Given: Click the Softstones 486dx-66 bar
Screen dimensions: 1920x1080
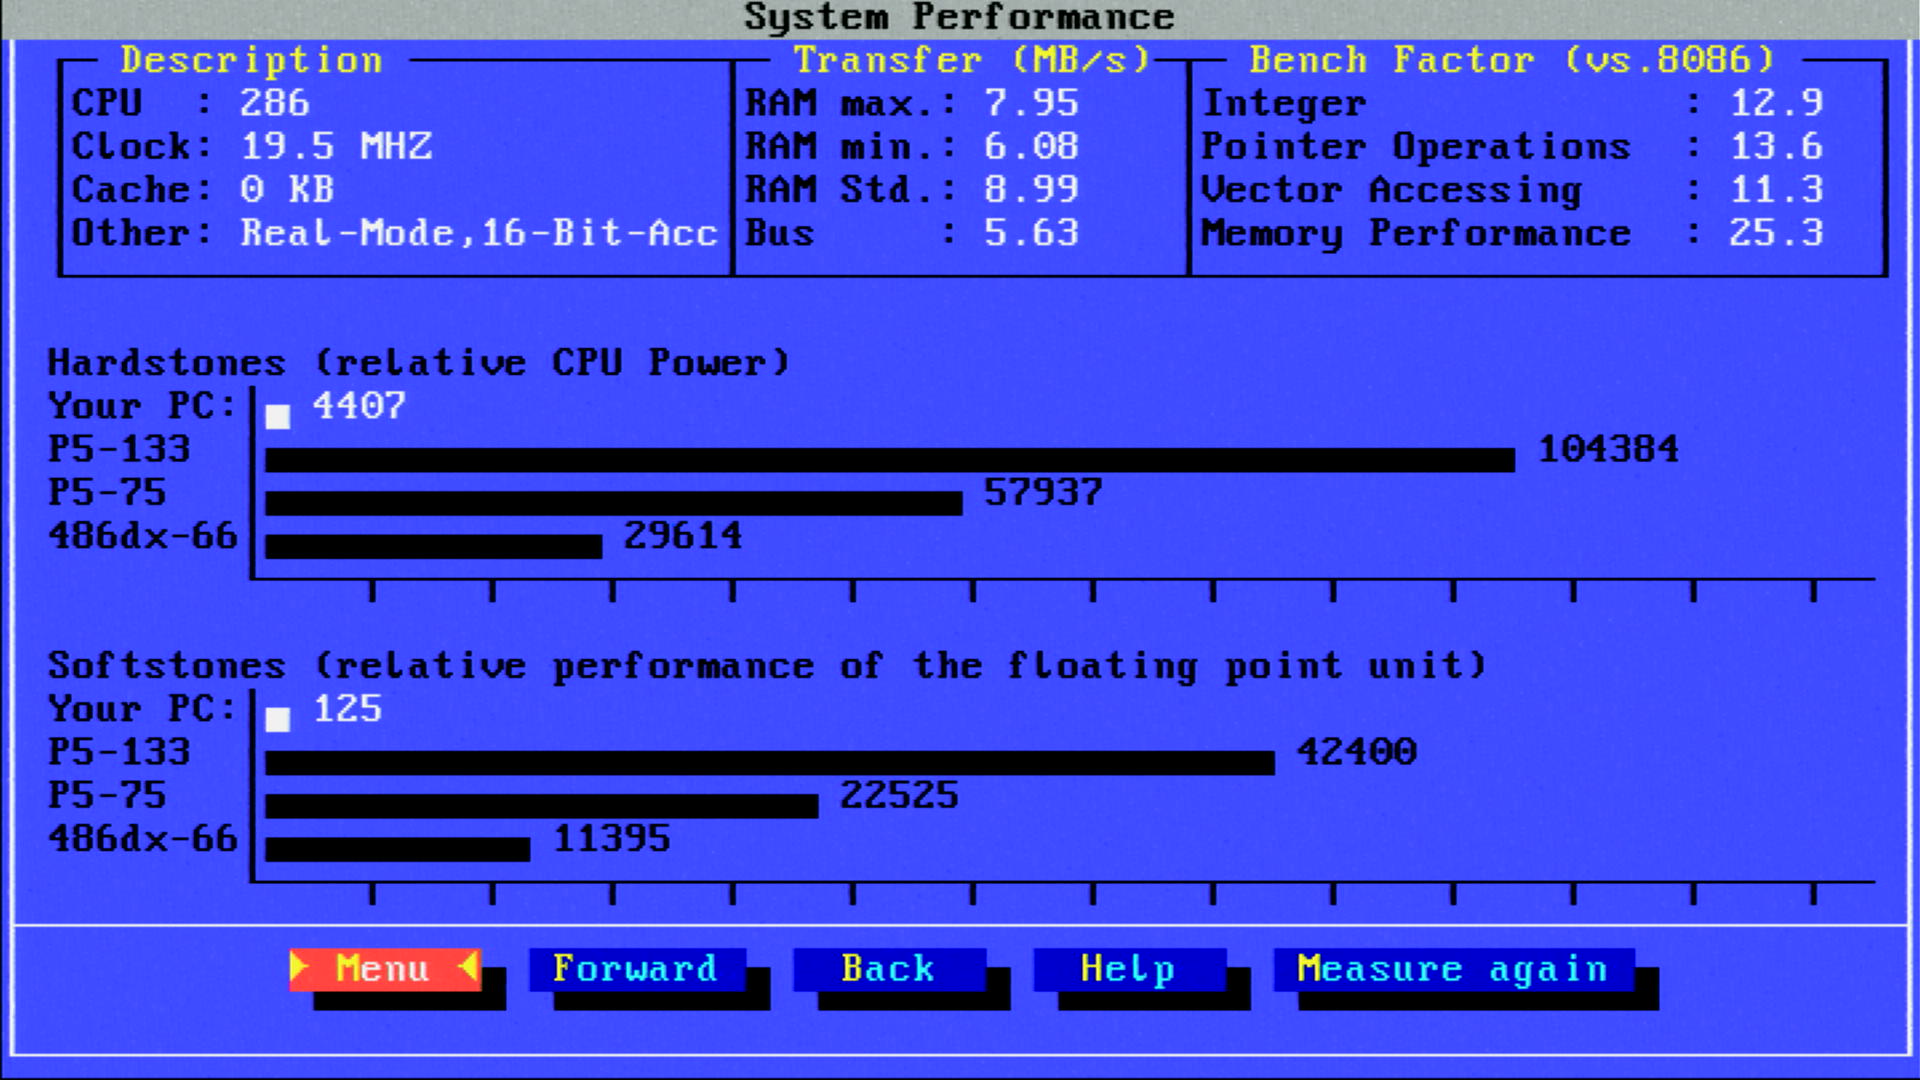Looking at the screenshot, I should (x=398, y=849).
